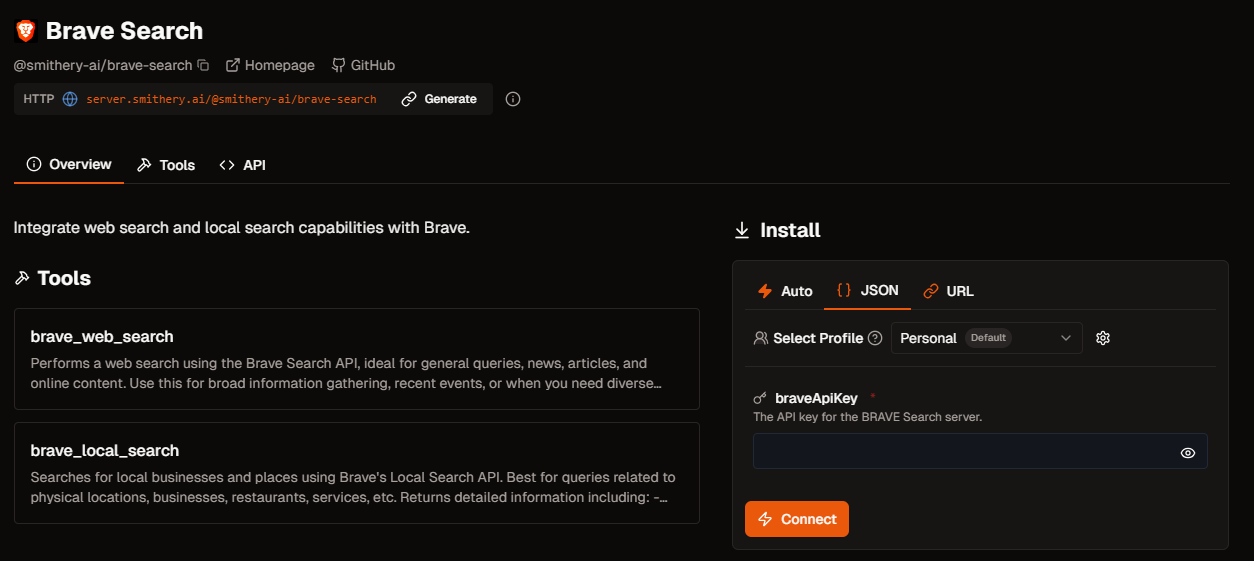The image size is (1254, 561).
Task: Click the Generate button
Action: [439, 99]
